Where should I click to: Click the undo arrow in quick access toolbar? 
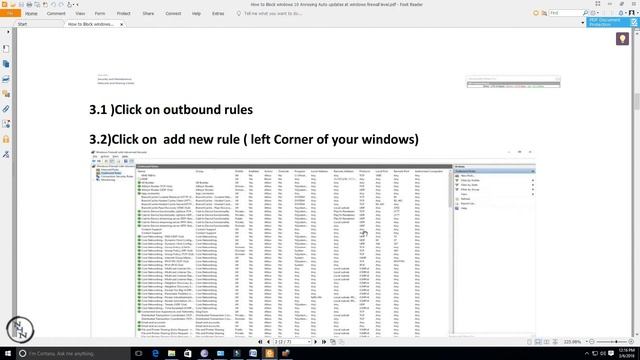coord(53,4)
